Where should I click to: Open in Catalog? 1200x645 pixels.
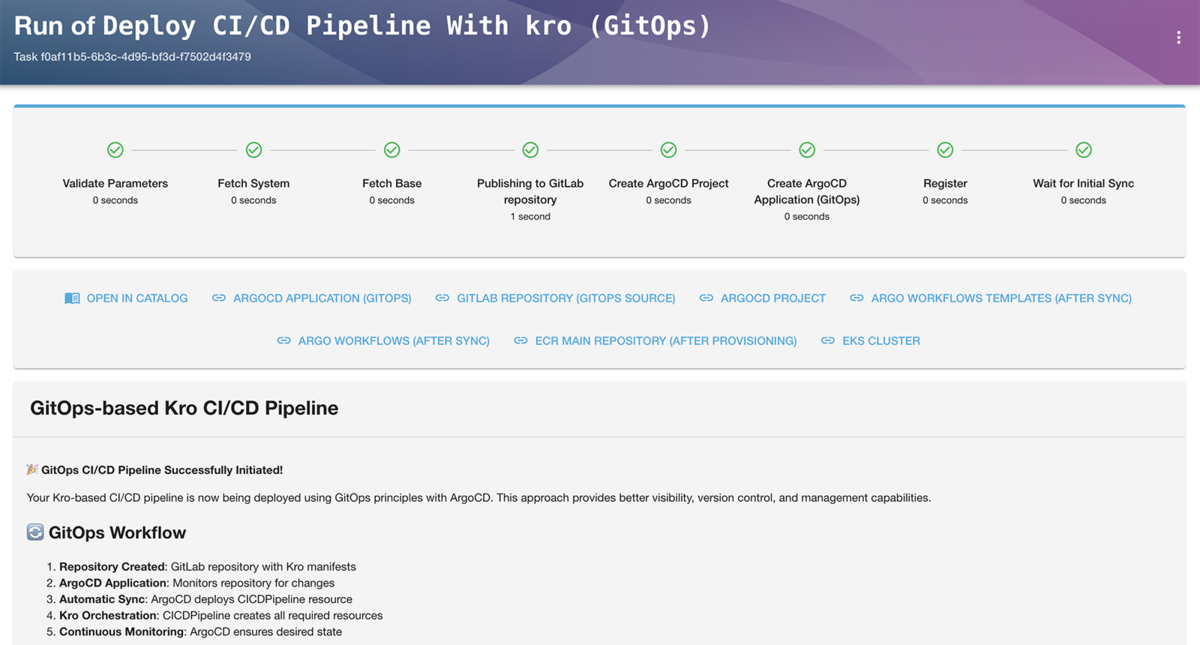point(137,298)
